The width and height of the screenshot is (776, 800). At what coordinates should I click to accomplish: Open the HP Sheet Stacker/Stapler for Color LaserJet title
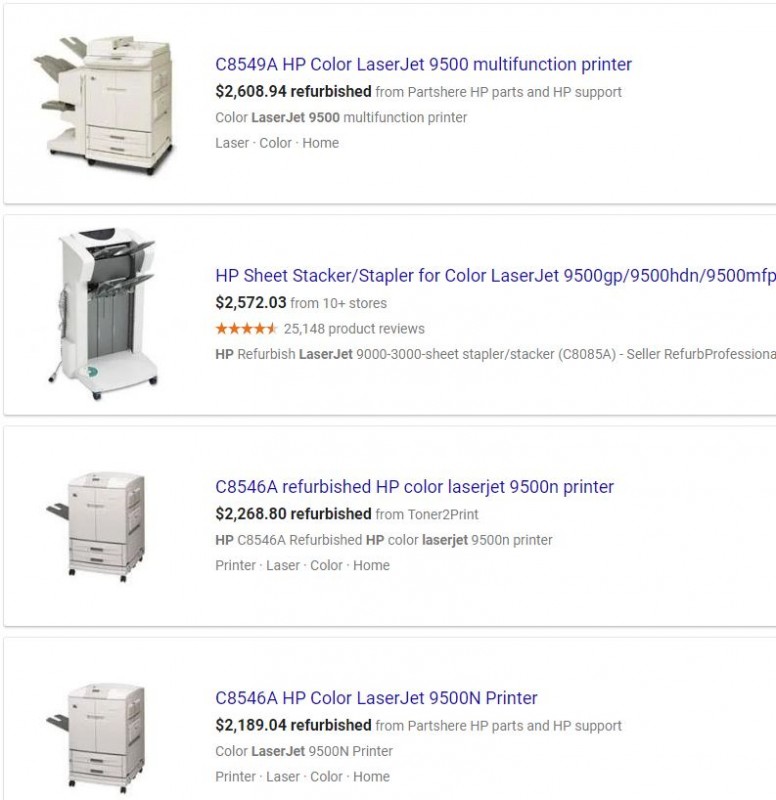(x=495, y=276)
